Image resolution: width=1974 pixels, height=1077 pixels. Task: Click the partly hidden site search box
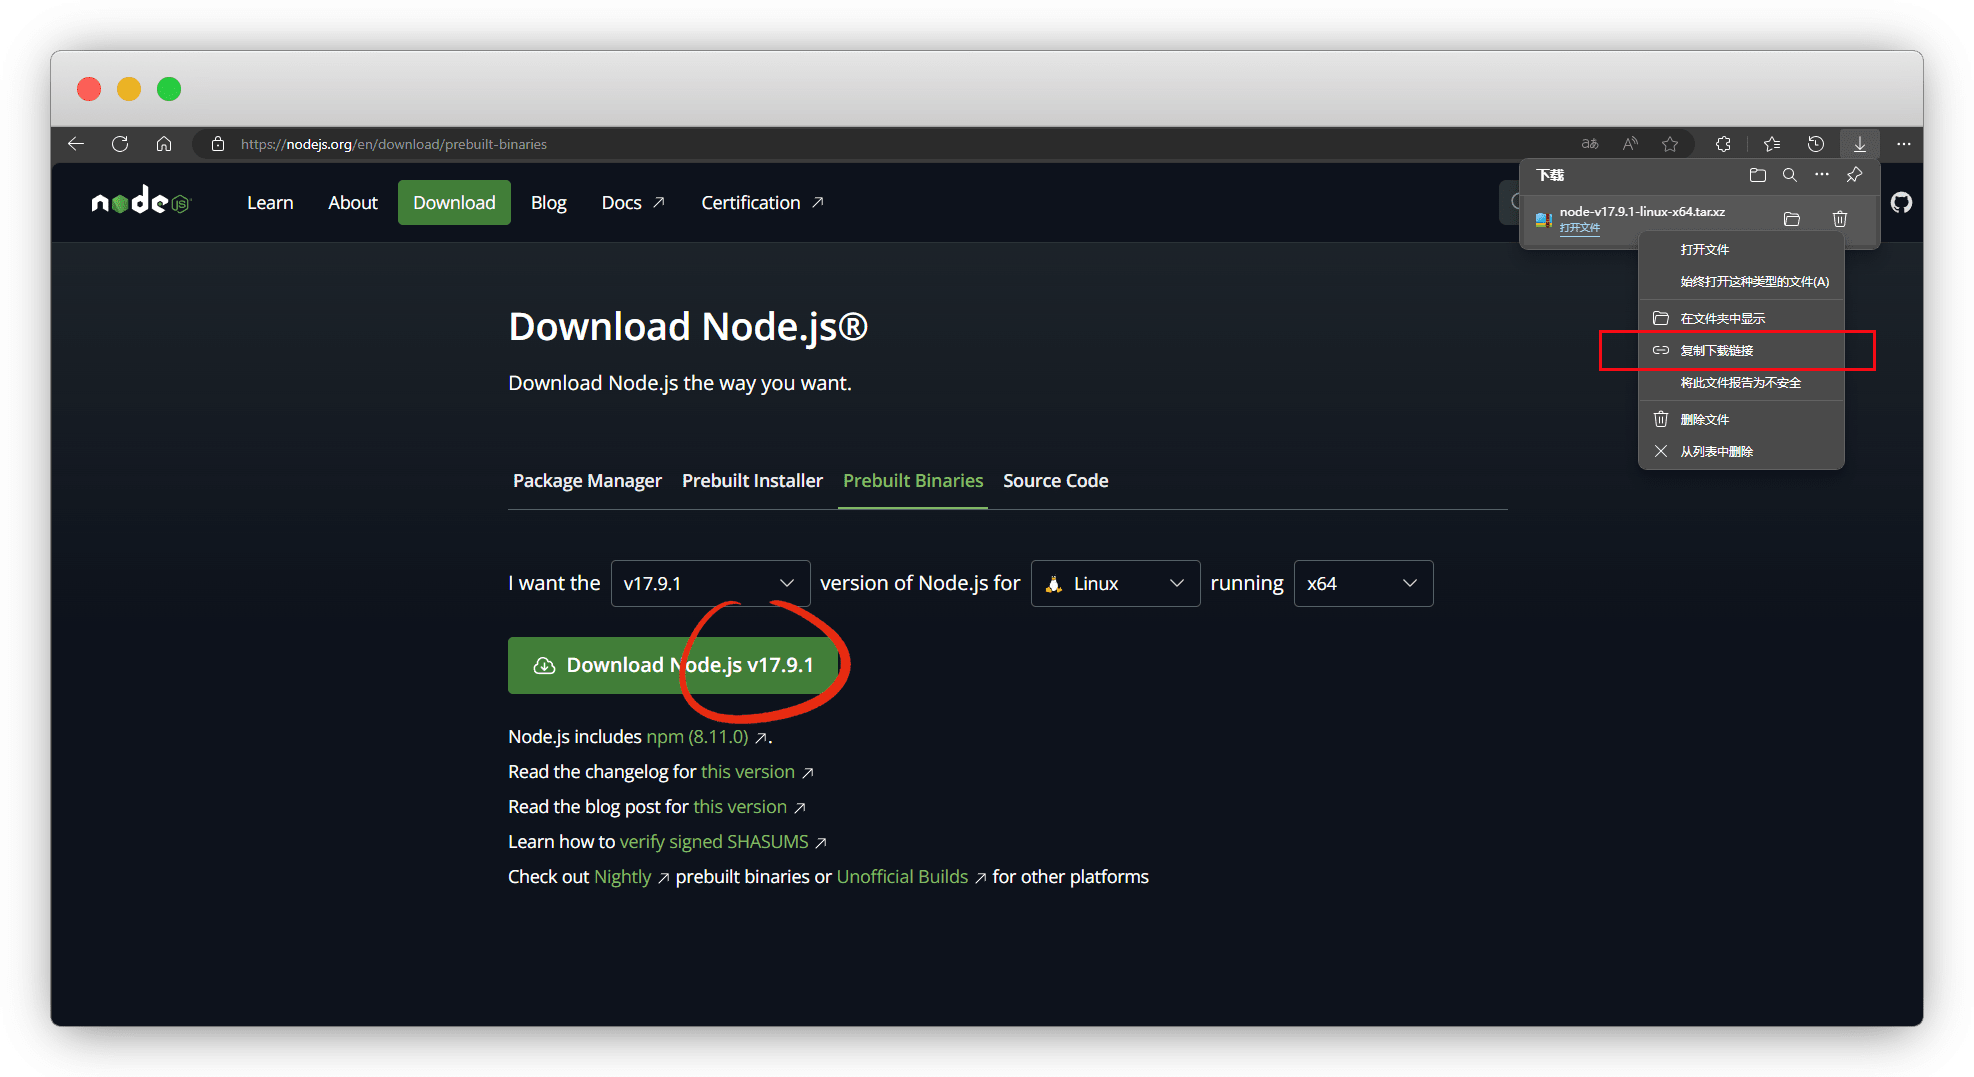(1512, 203)
